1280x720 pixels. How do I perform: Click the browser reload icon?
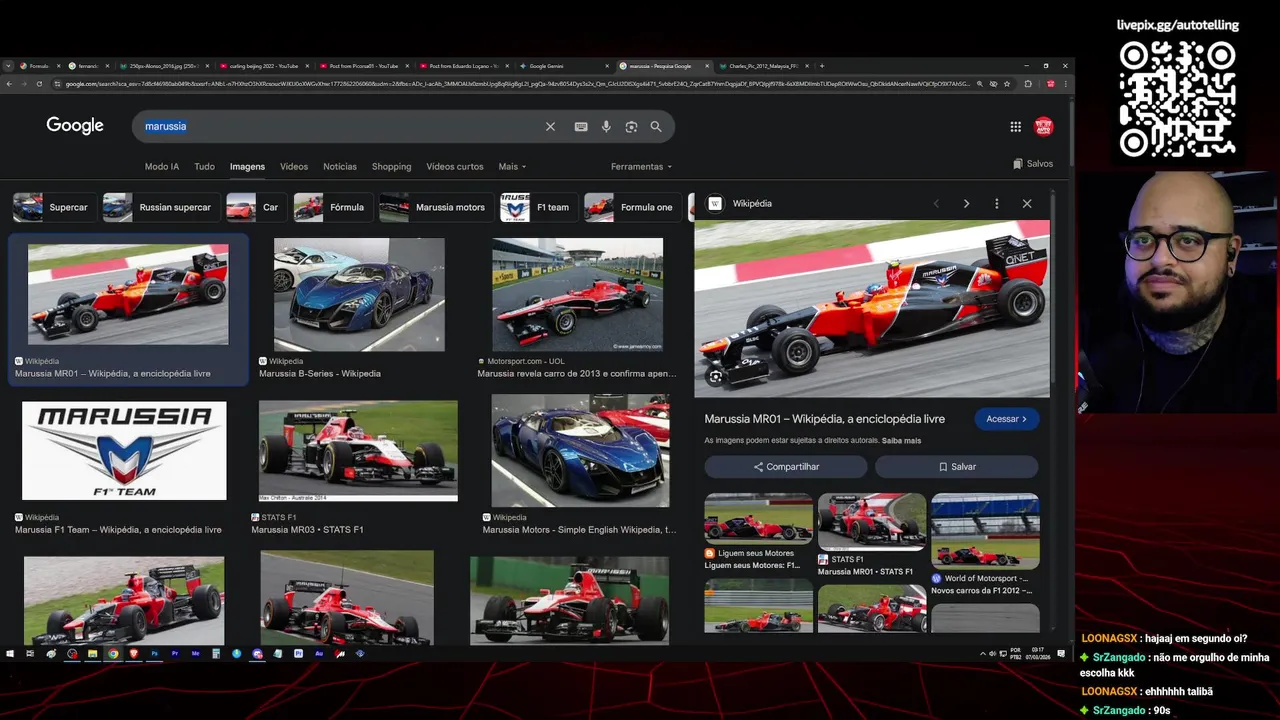coord(40,84)
